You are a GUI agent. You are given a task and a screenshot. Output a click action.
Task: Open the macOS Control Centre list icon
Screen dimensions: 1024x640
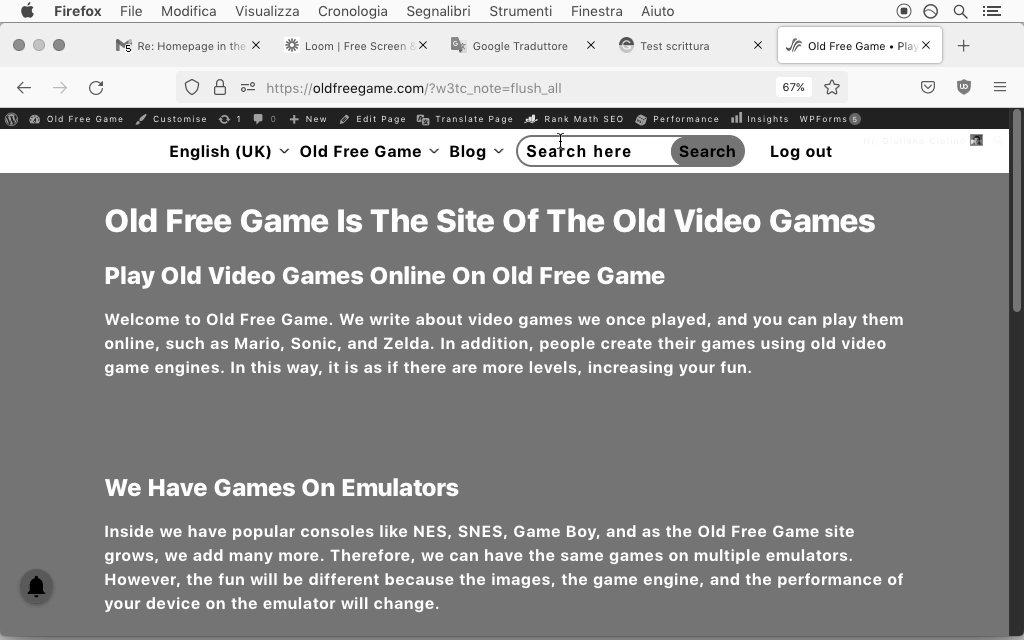coord(992,11)
